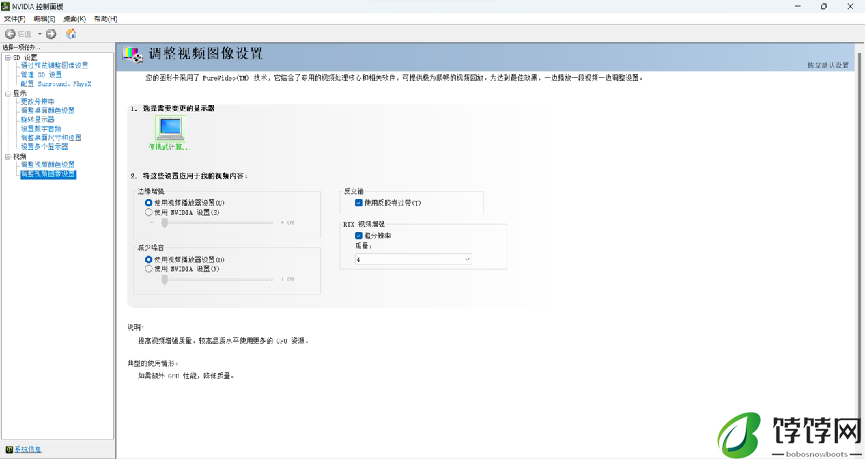The image size is (865, 459).
Task: Collapse the 3D 设置 tree node
Action: (8, 57)
